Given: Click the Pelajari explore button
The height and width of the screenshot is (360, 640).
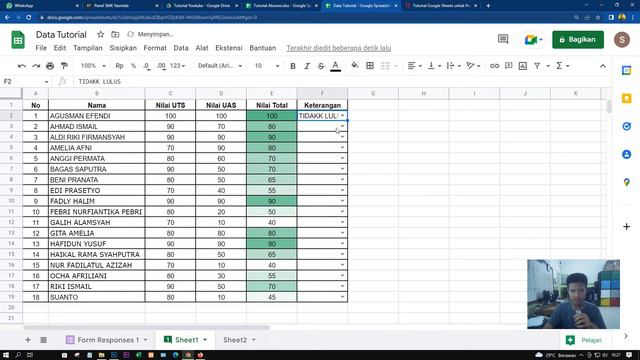Looking at the screenshot, I should point(584,340).
